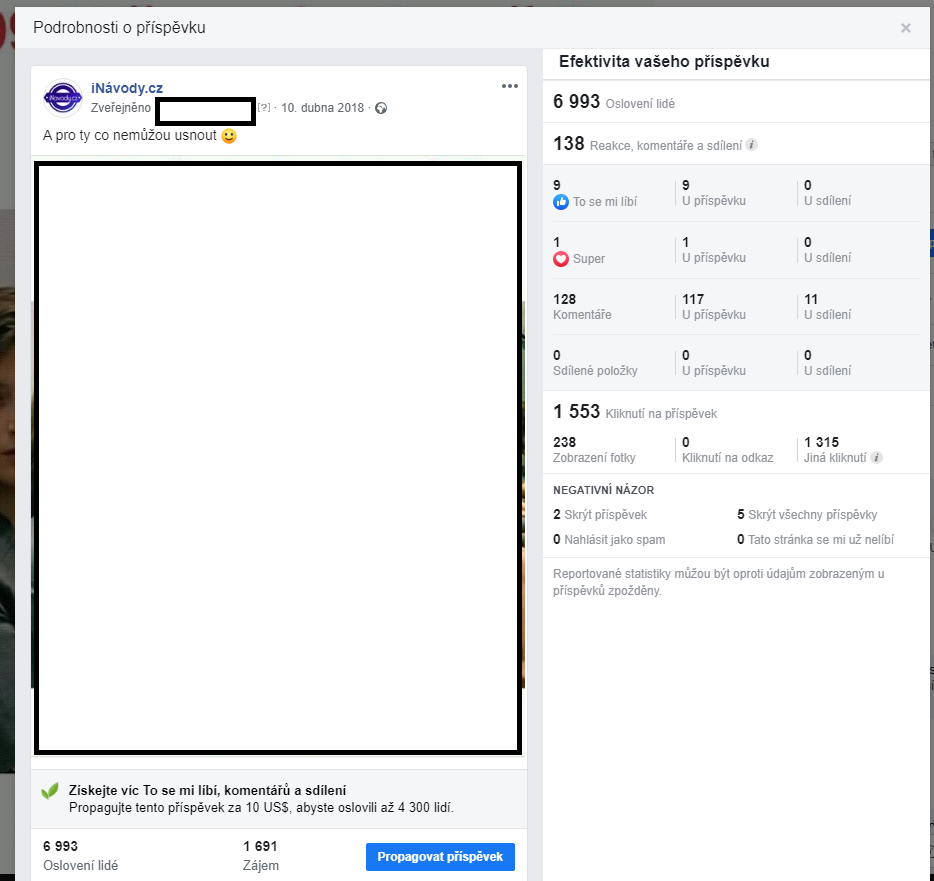
Task: Click the Propagujte tento příspěvek za 10 US$ line
Action: pos(261,808)
